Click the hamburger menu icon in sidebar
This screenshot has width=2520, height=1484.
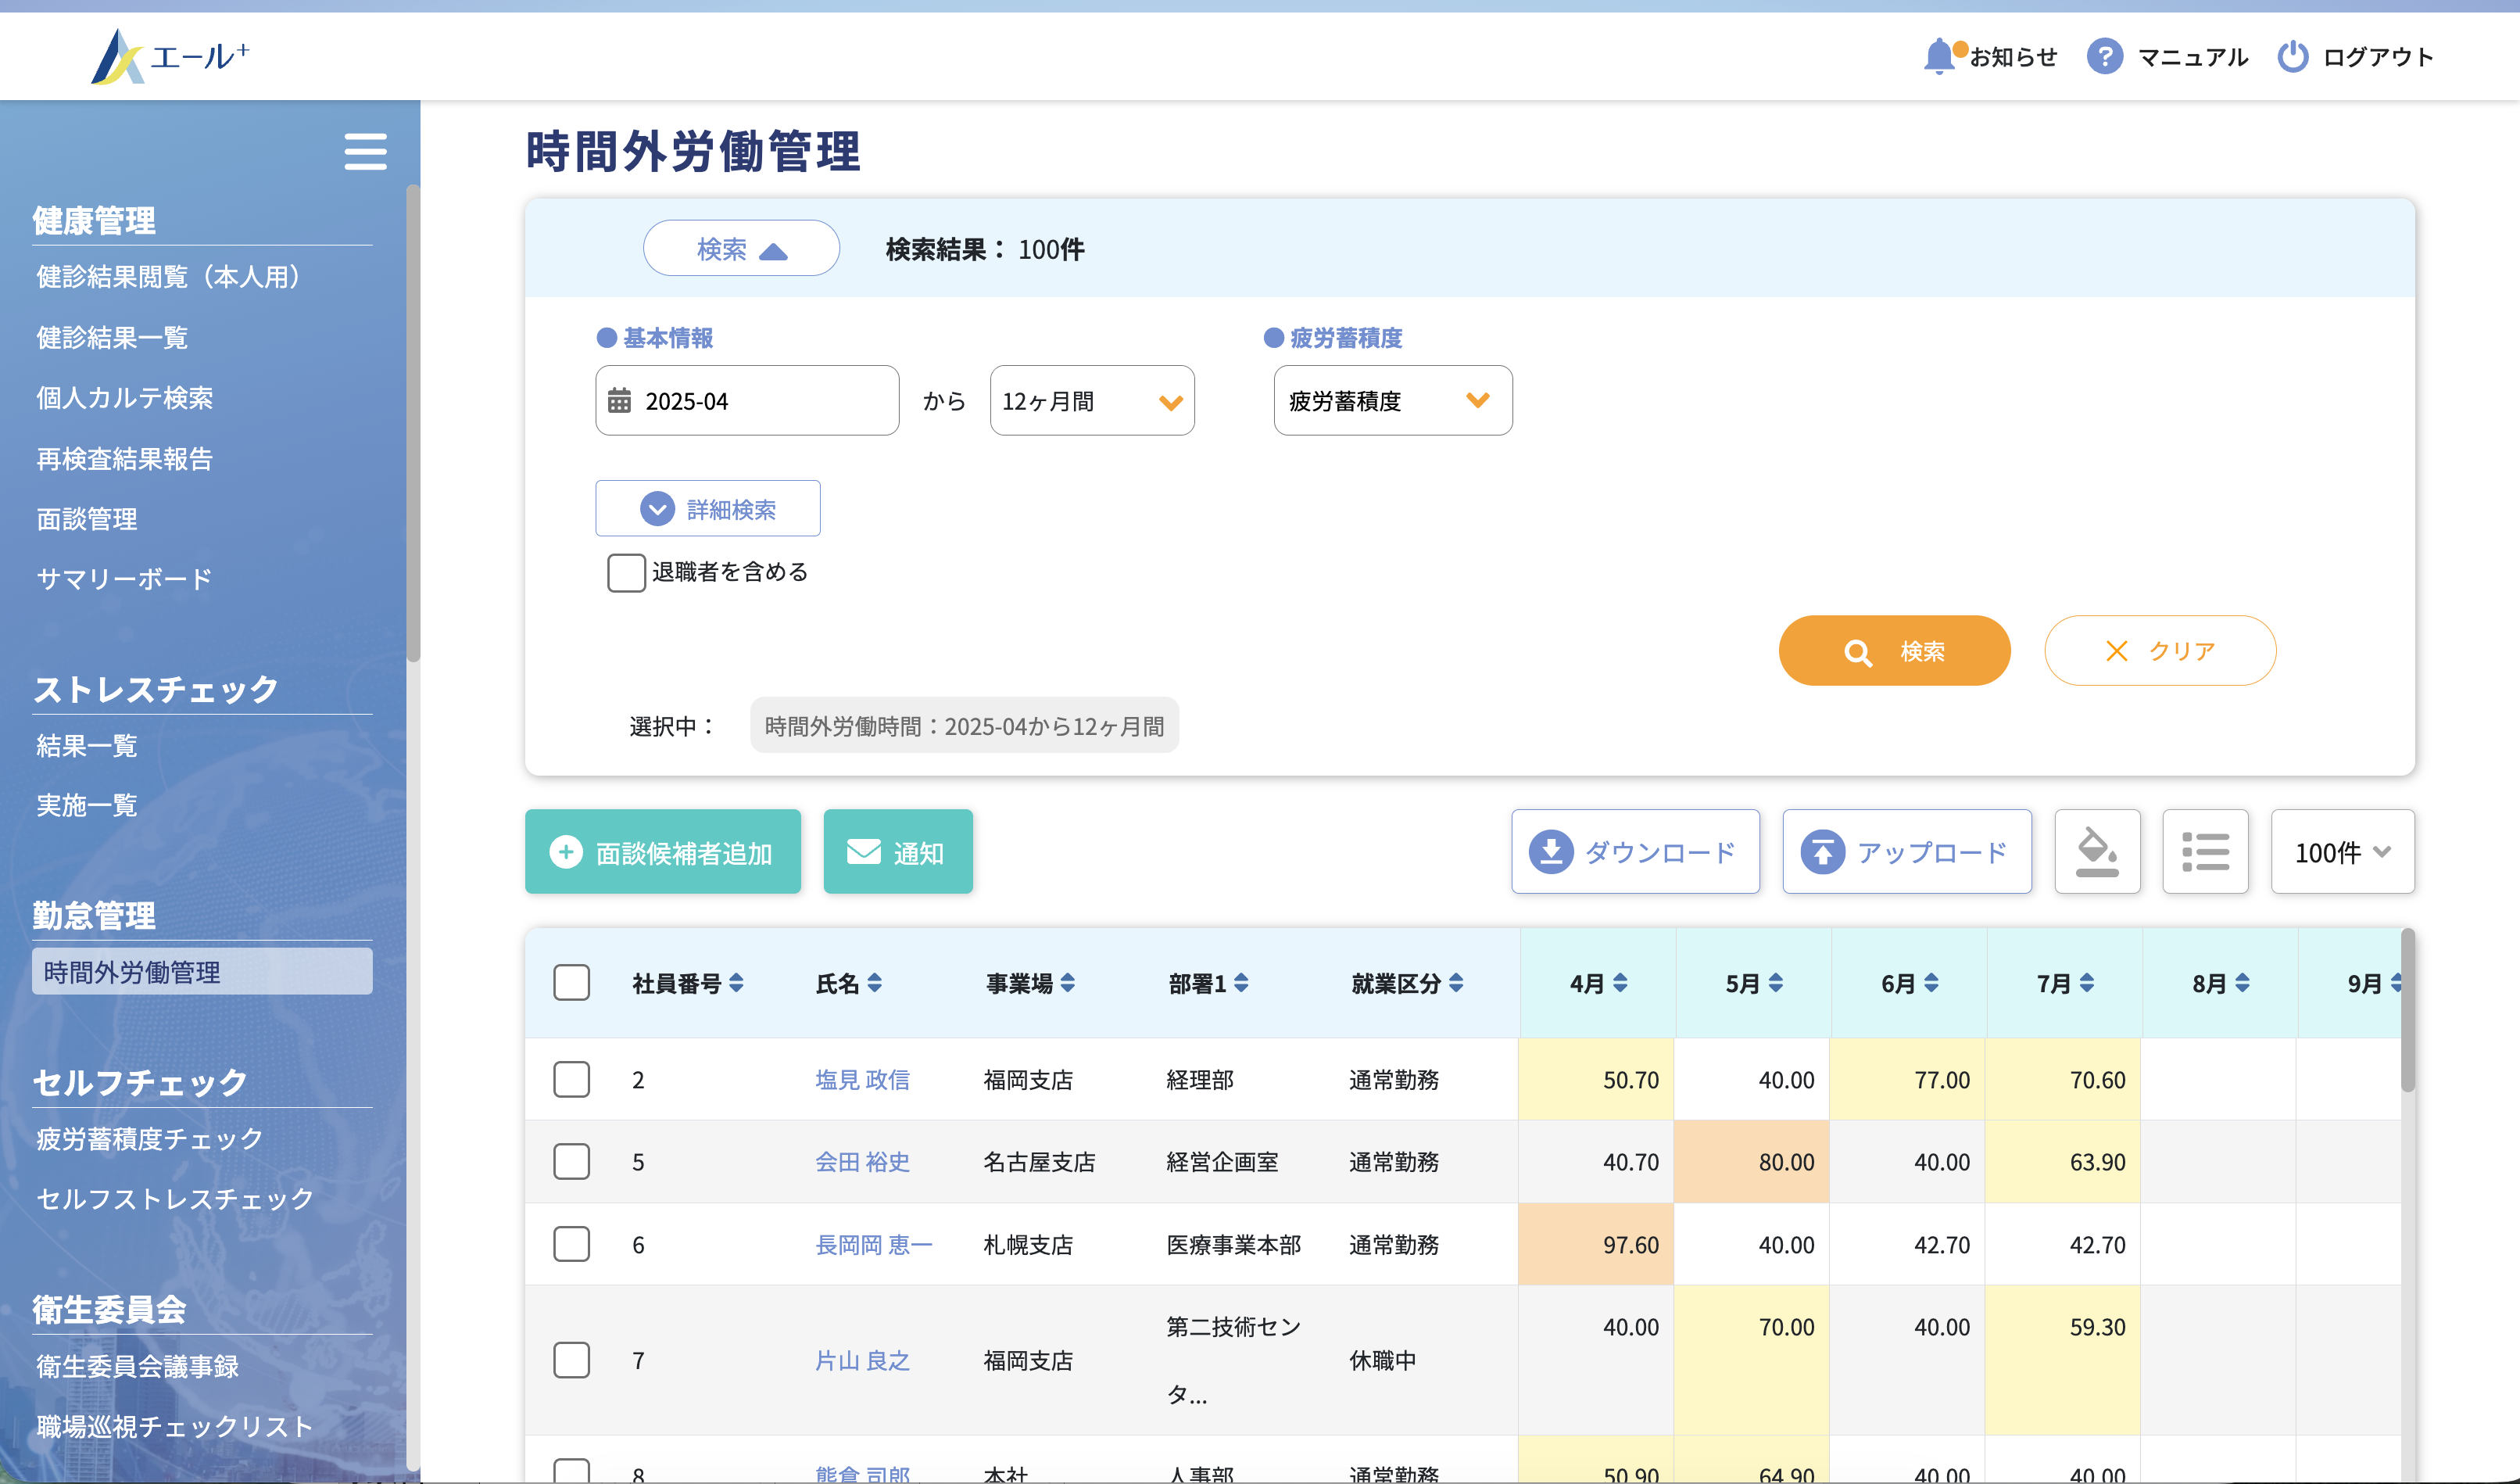pos(365,152)
